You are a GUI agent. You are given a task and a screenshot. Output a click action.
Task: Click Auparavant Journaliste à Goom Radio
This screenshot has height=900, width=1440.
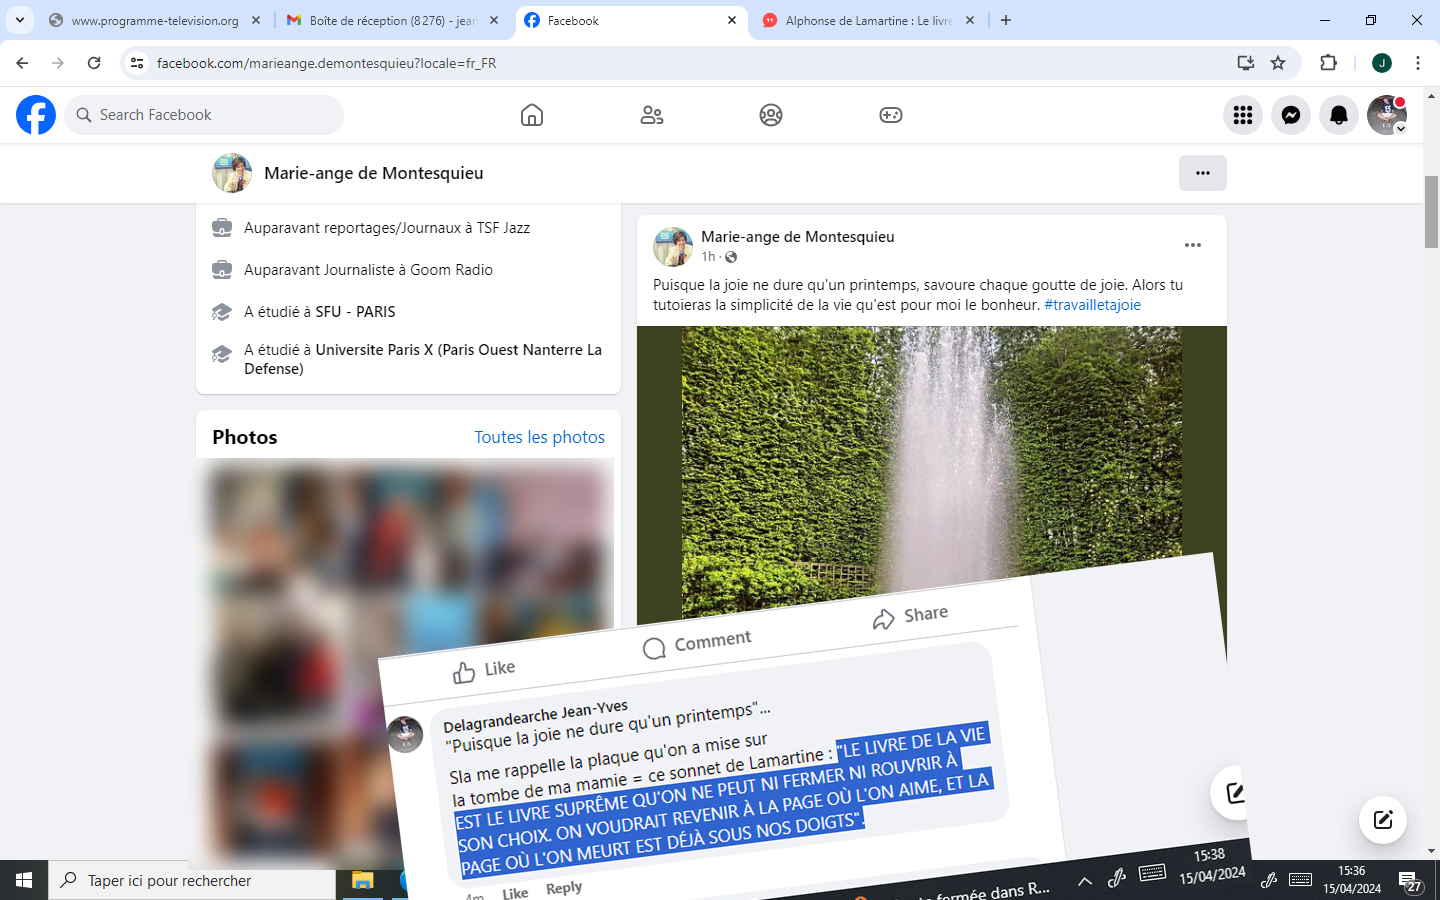(x=368, y=270)
